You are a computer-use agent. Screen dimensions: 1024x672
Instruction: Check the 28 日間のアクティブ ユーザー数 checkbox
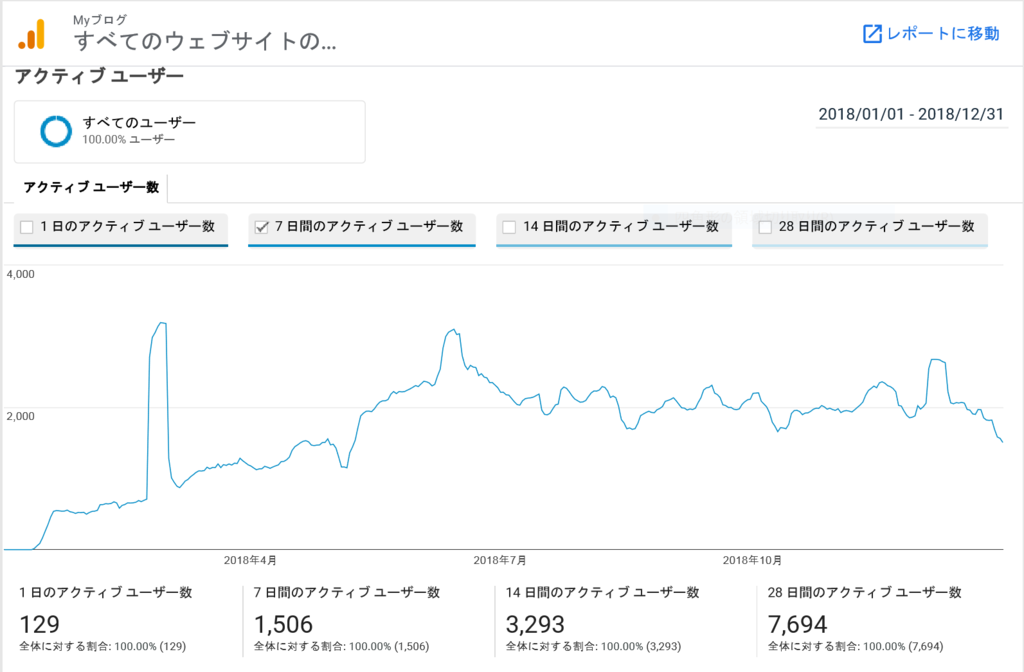(765, 226)
